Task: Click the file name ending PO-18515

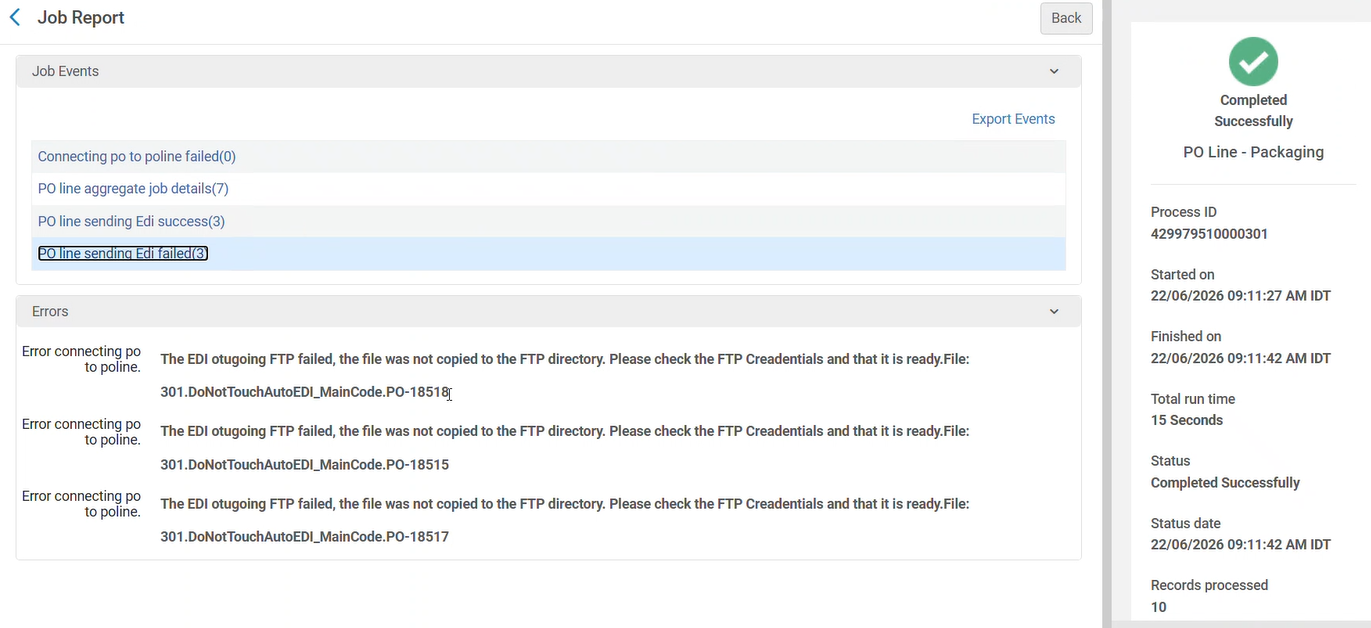Action: point(305,465)
